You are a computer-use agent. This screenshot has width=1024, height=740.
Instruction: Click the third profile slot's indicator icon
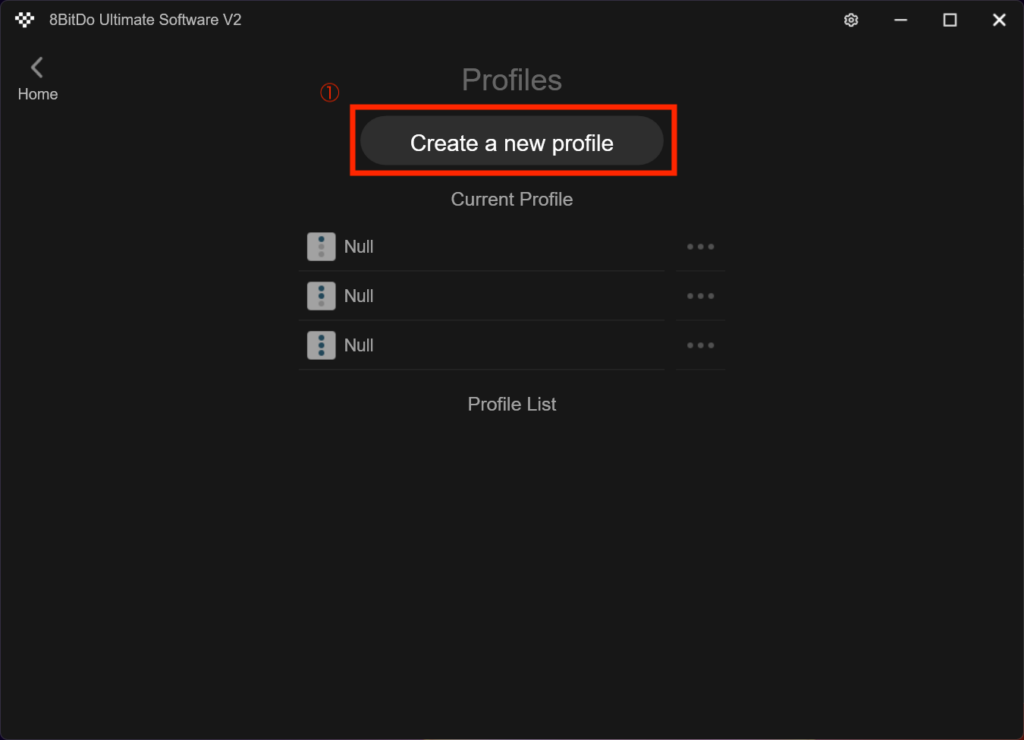(x=321, y=345)
